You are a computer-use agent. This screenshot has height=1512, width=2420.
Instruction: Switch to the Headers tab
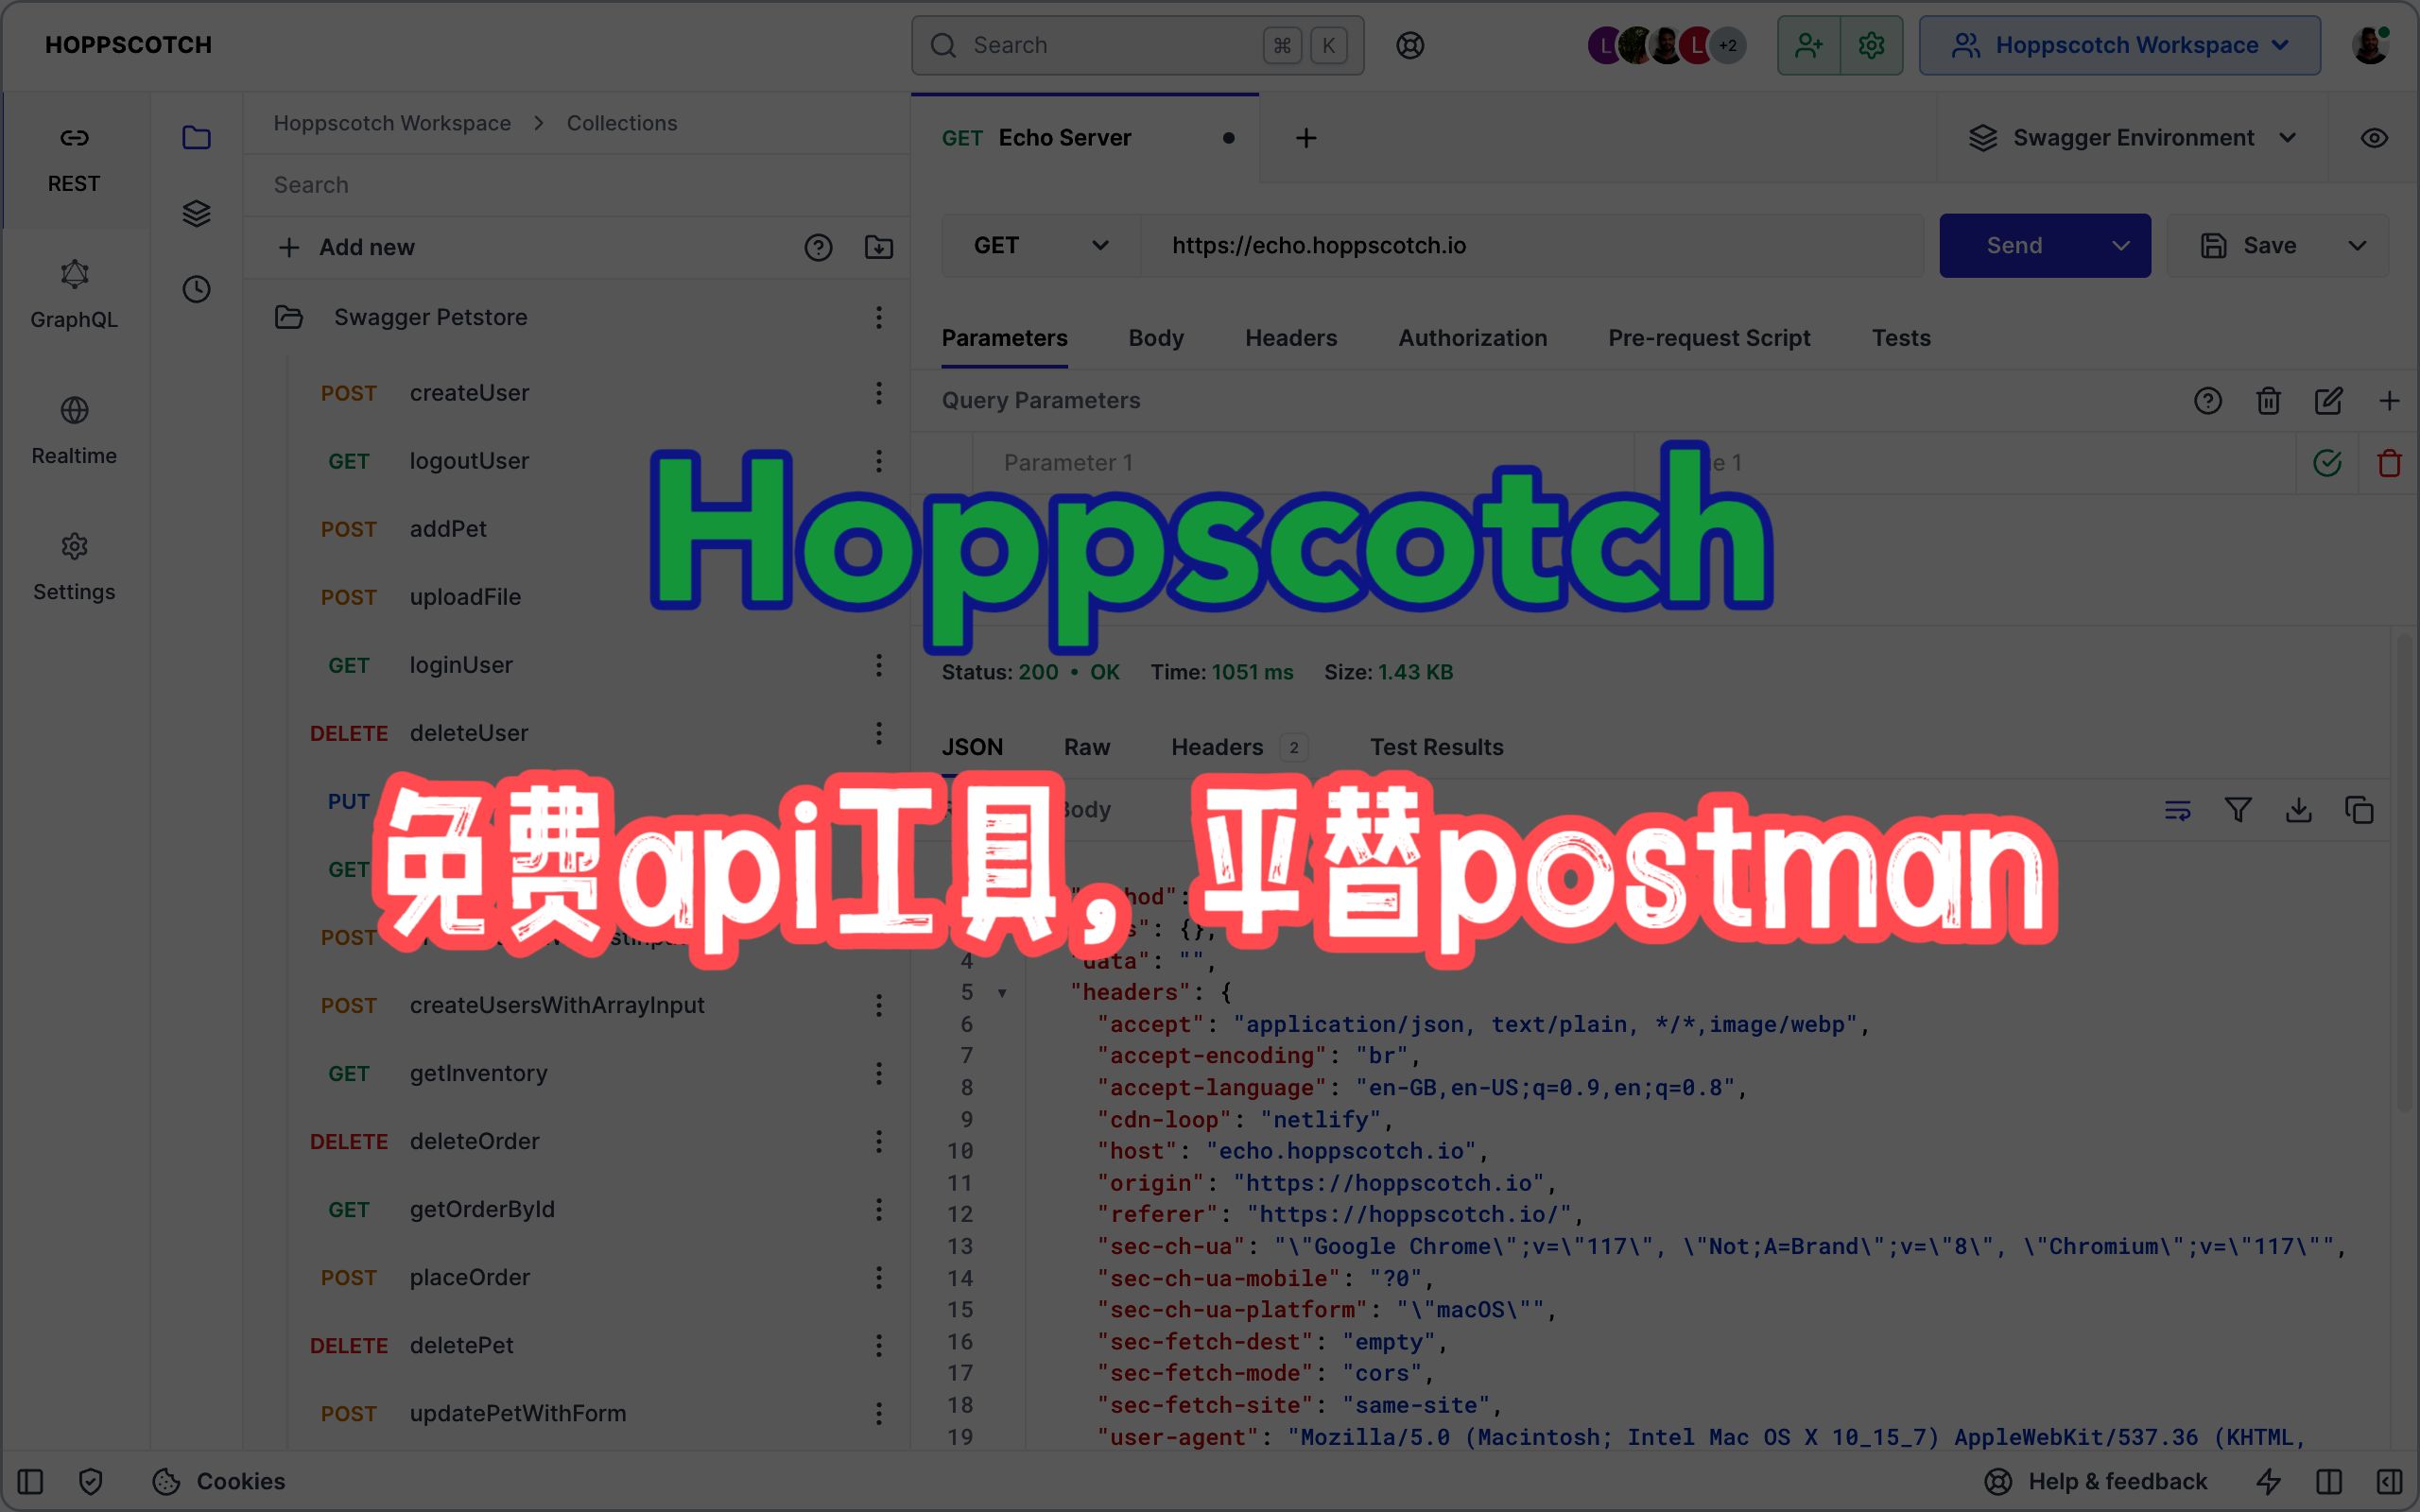click(1291, 336)
